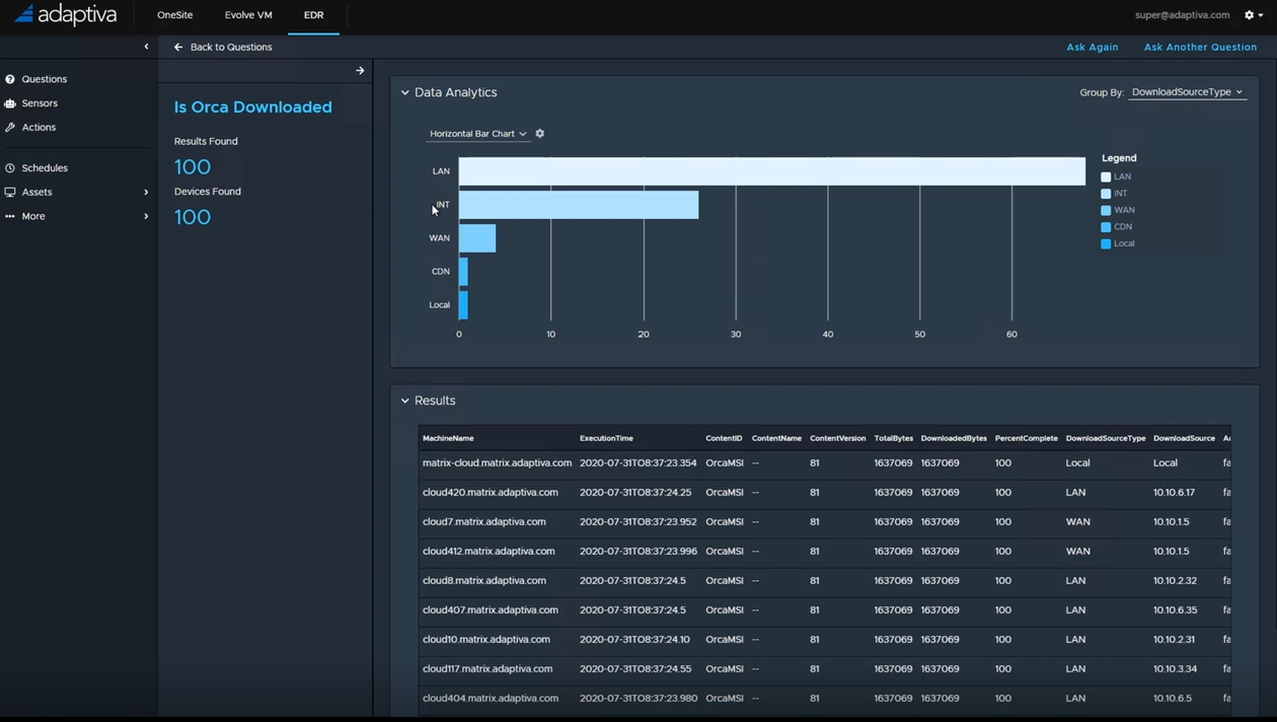This screenshot has height=722, width=1277.
Task: Open the chart settings gear icon
Action: tap(539, 133)
